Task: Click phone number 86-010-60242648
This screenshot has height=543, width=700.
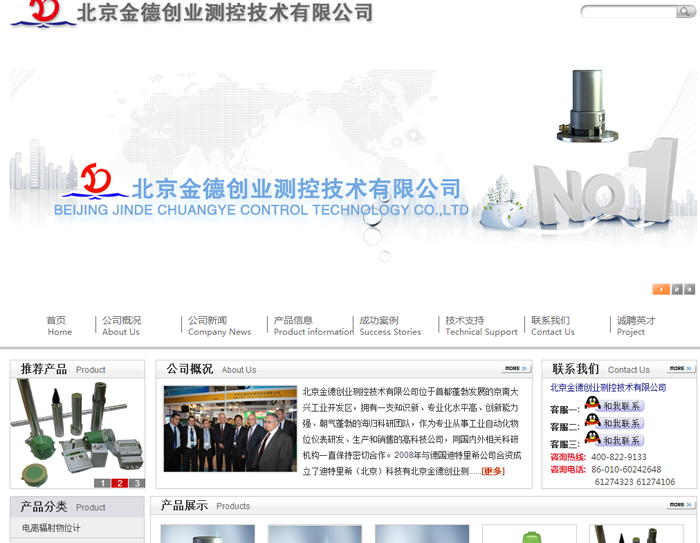Action: coord(626,469)
